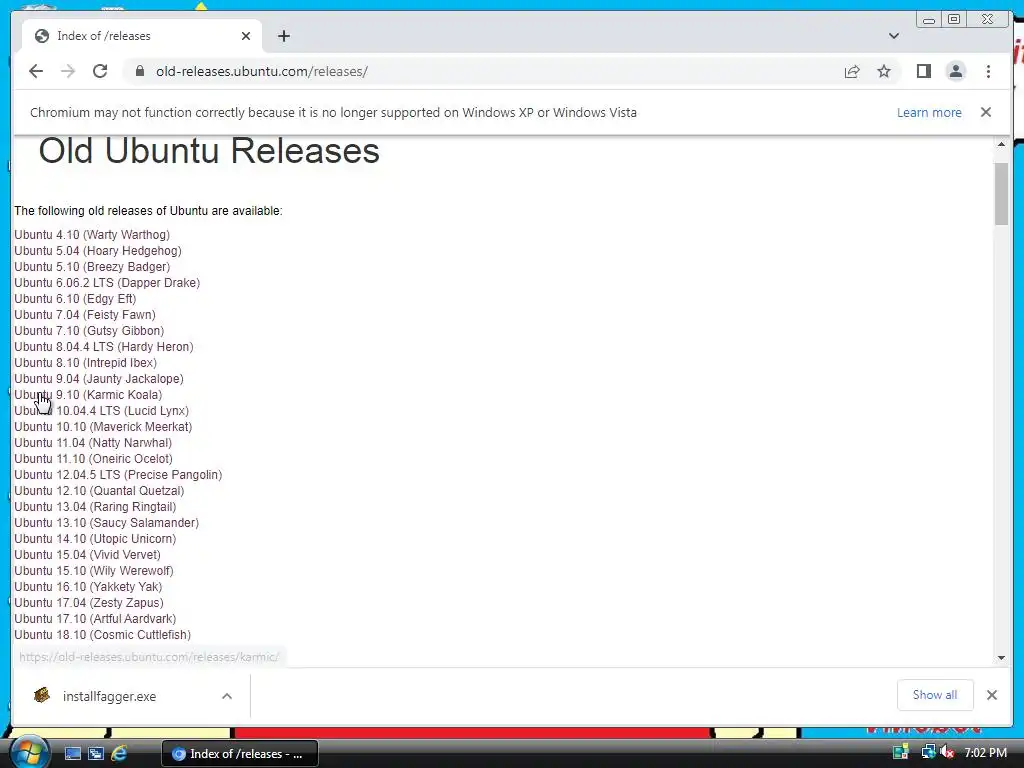Open Ubuntu 14.10 (Utopic Unicorn)
This screenshot has width=1024, height=768.
point(95,539)
